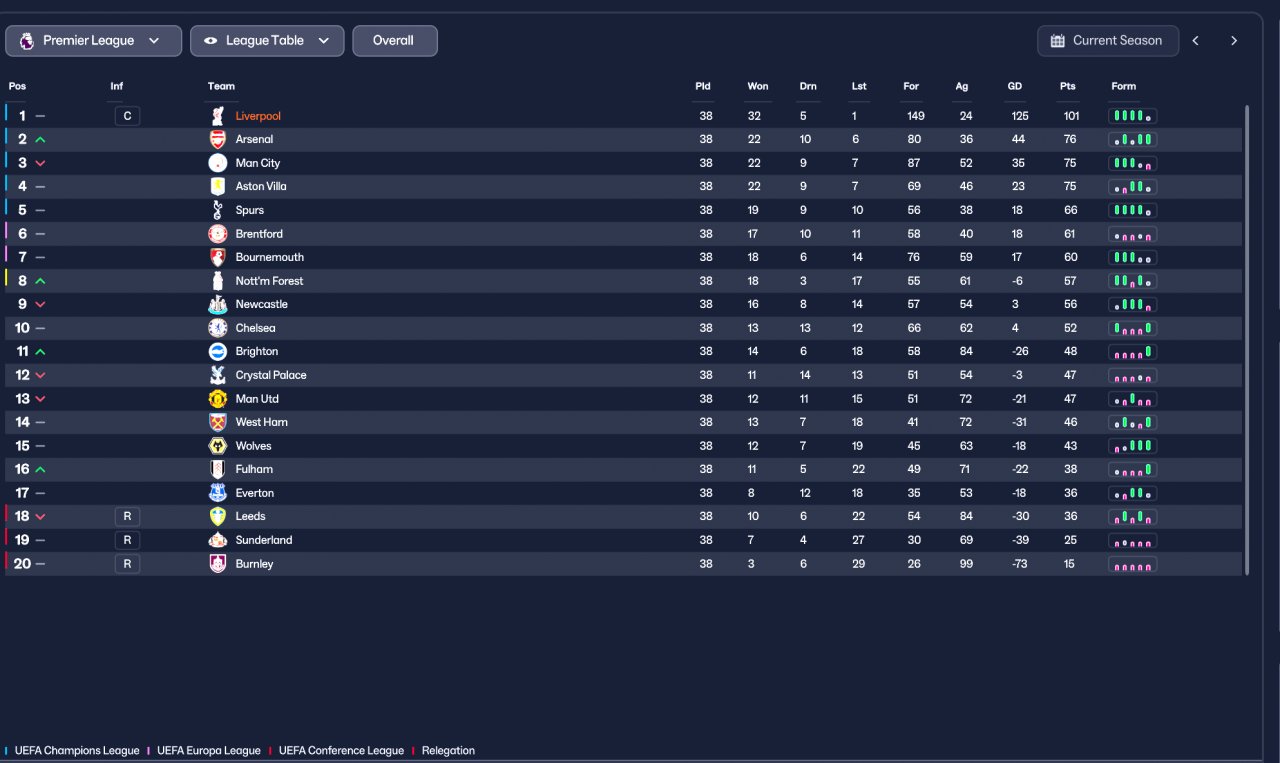
Task: Sort table by Pos column header
Action: pos(17,86)
